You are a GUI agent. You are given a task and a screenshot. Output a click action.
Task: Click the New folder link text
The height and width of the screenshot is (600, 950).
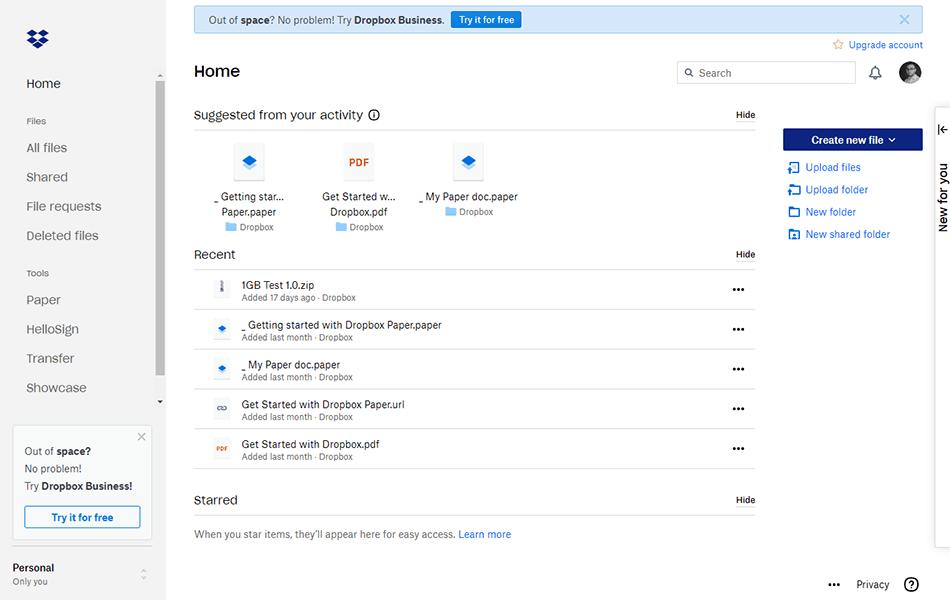[831, 212]
